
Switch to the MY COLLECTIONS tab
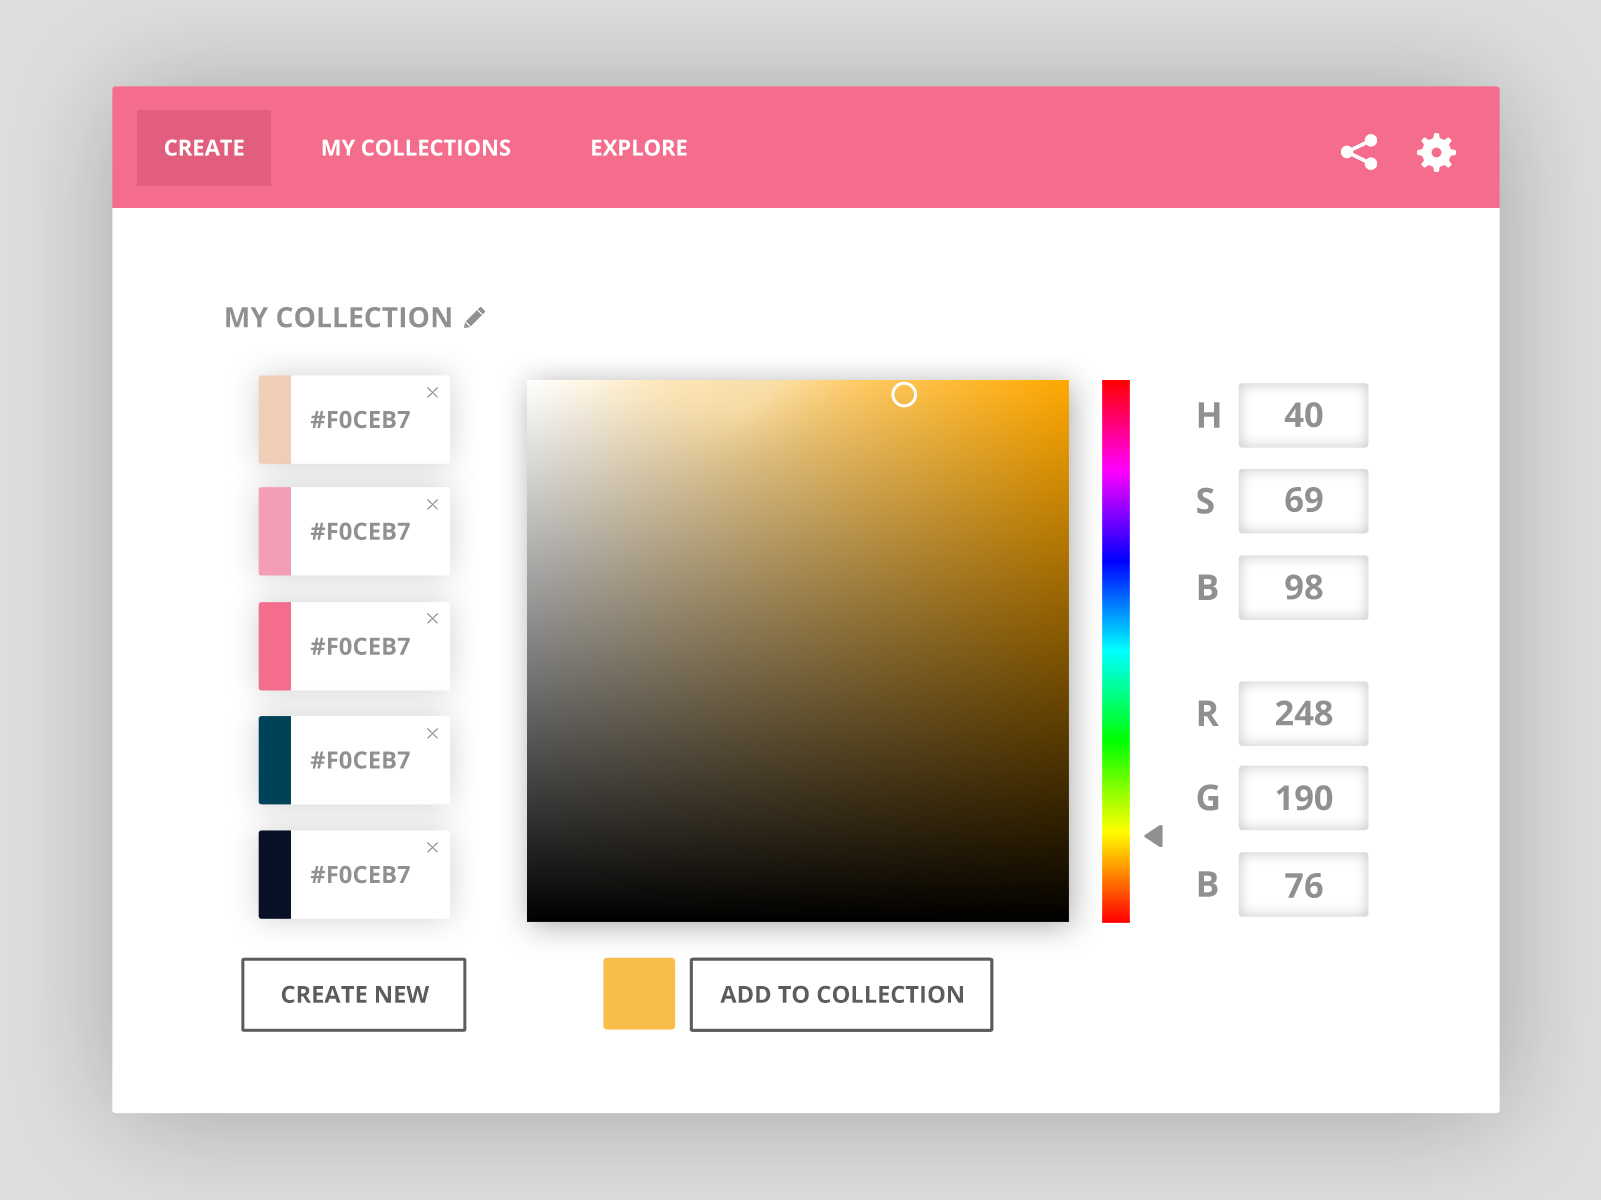pos(415,147)
